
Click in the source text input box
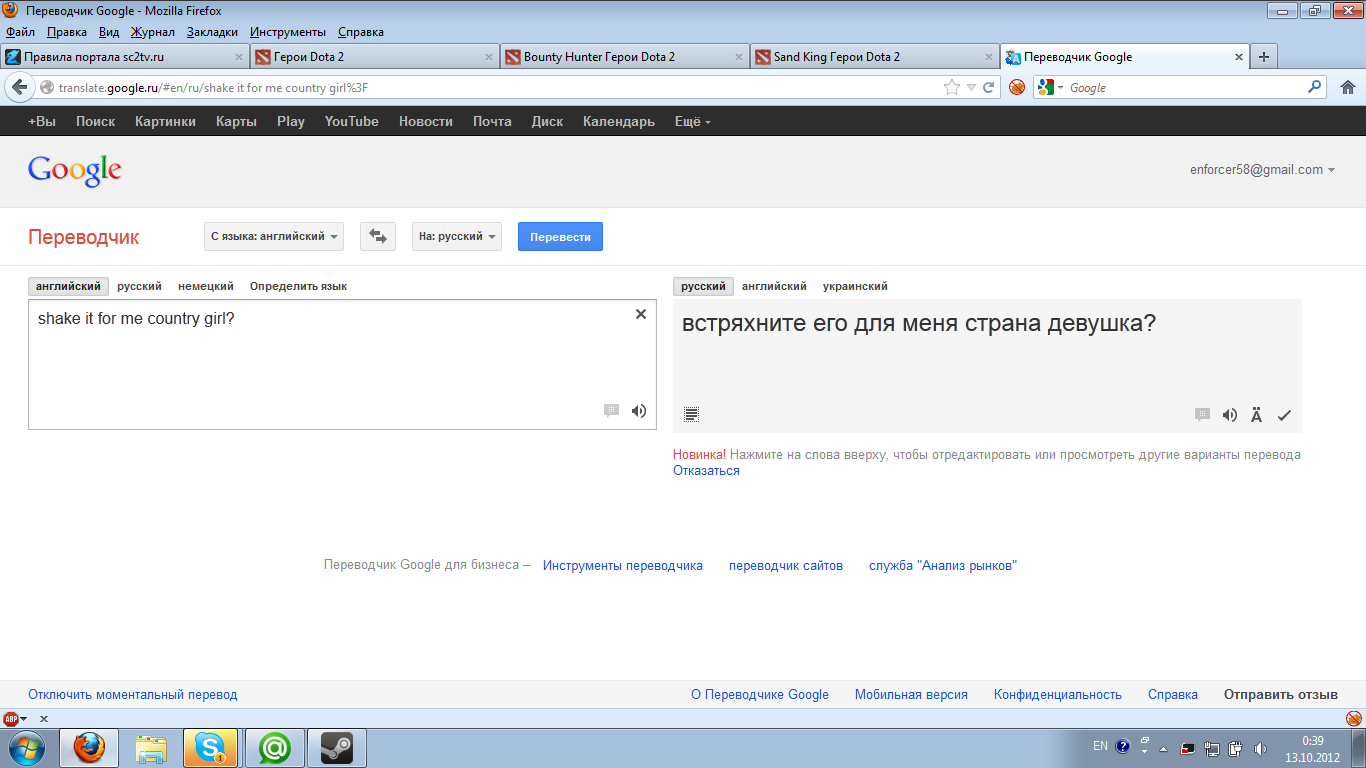(x=342, y=365)
